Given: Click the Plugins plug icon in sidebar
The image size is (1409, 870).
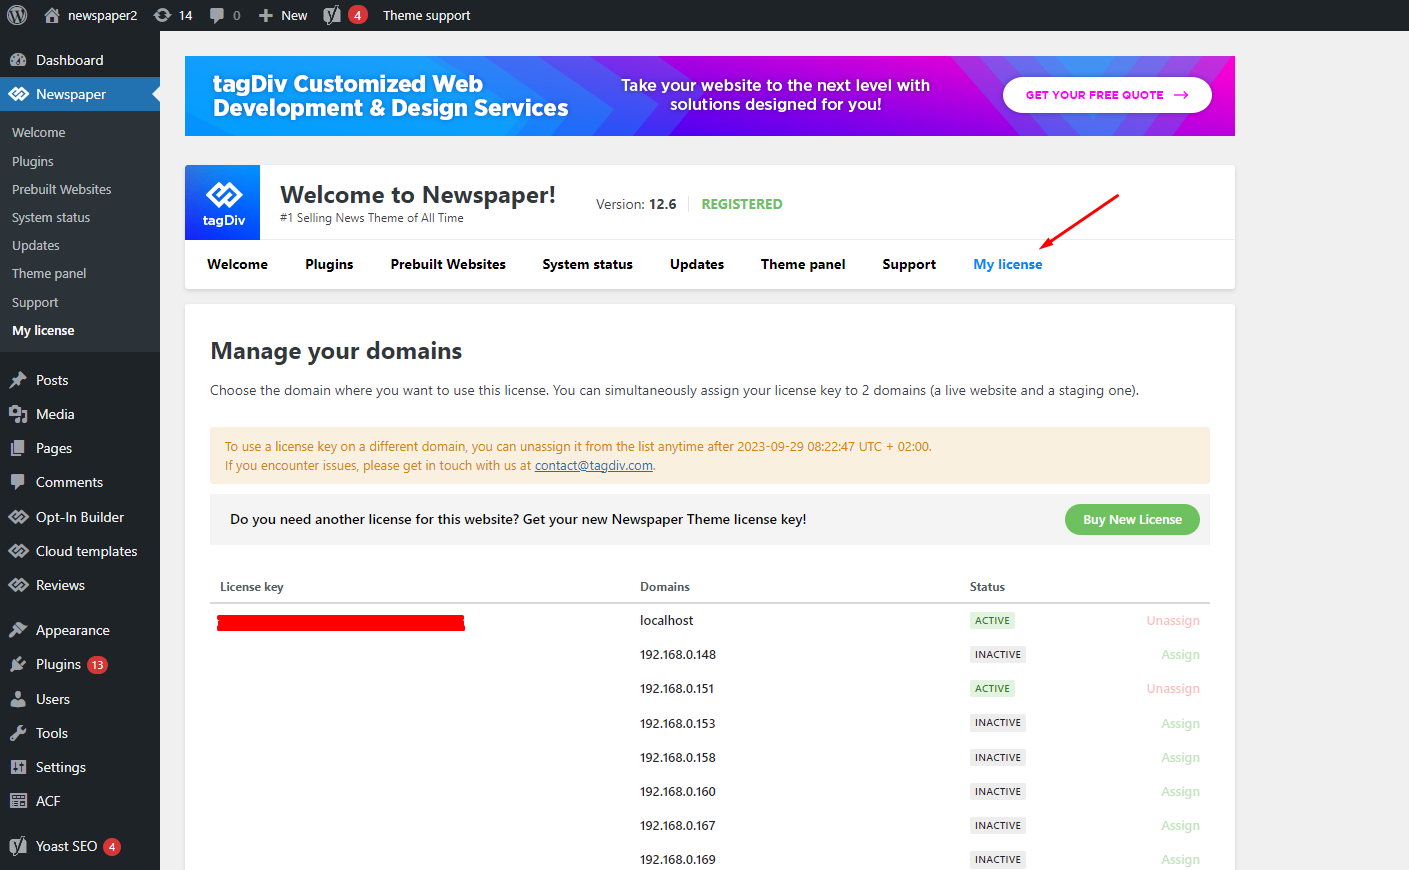Looking at the screenshot, I should pos(18,664).
